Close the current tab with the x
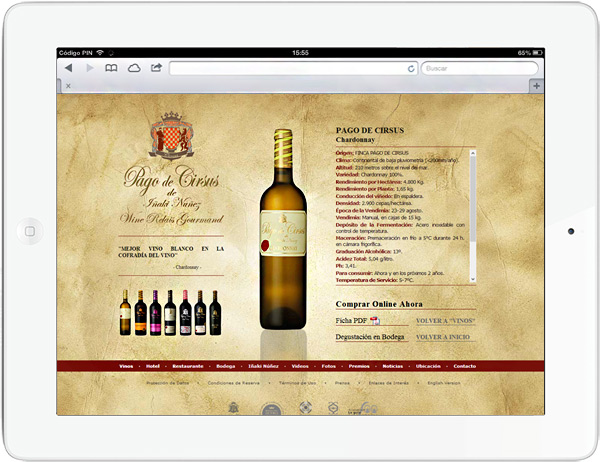 tap(67, 86)
